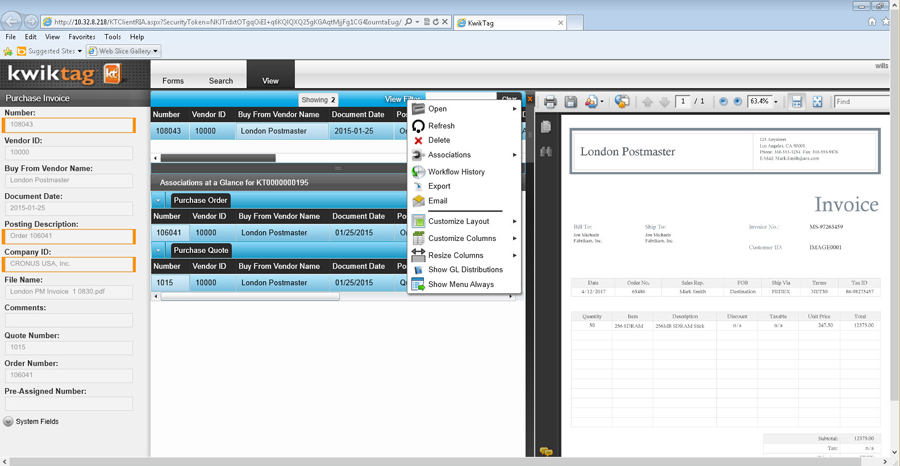Image resolution: width=900 pixels, height=466 pixels.
Task: Zoom out with the minus button
Action: [x=723, y=102]
